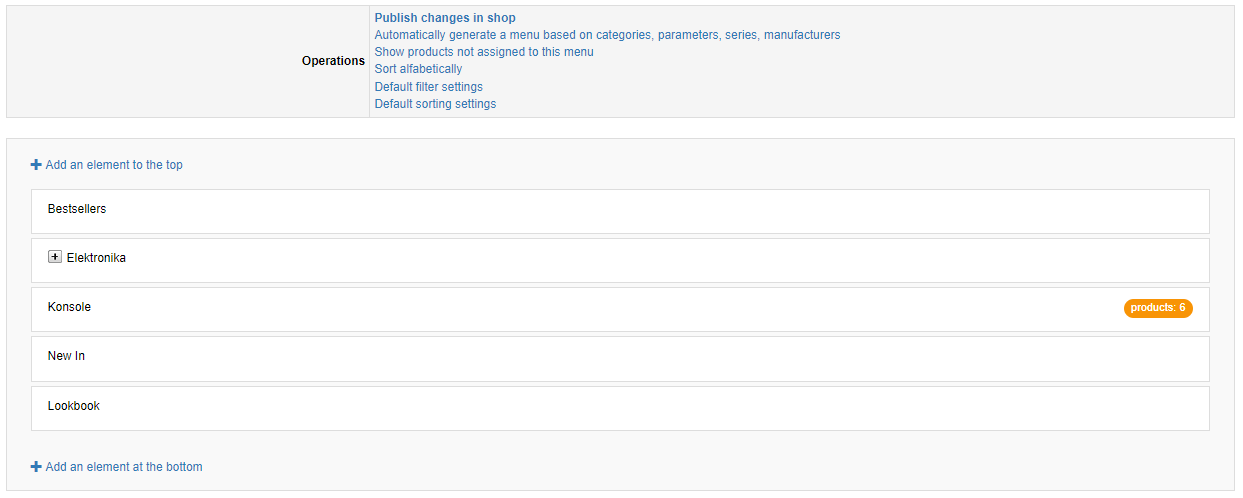Open Publish changes in shop
Viewport: 1243px width, 498px height.
click(445, 18)
